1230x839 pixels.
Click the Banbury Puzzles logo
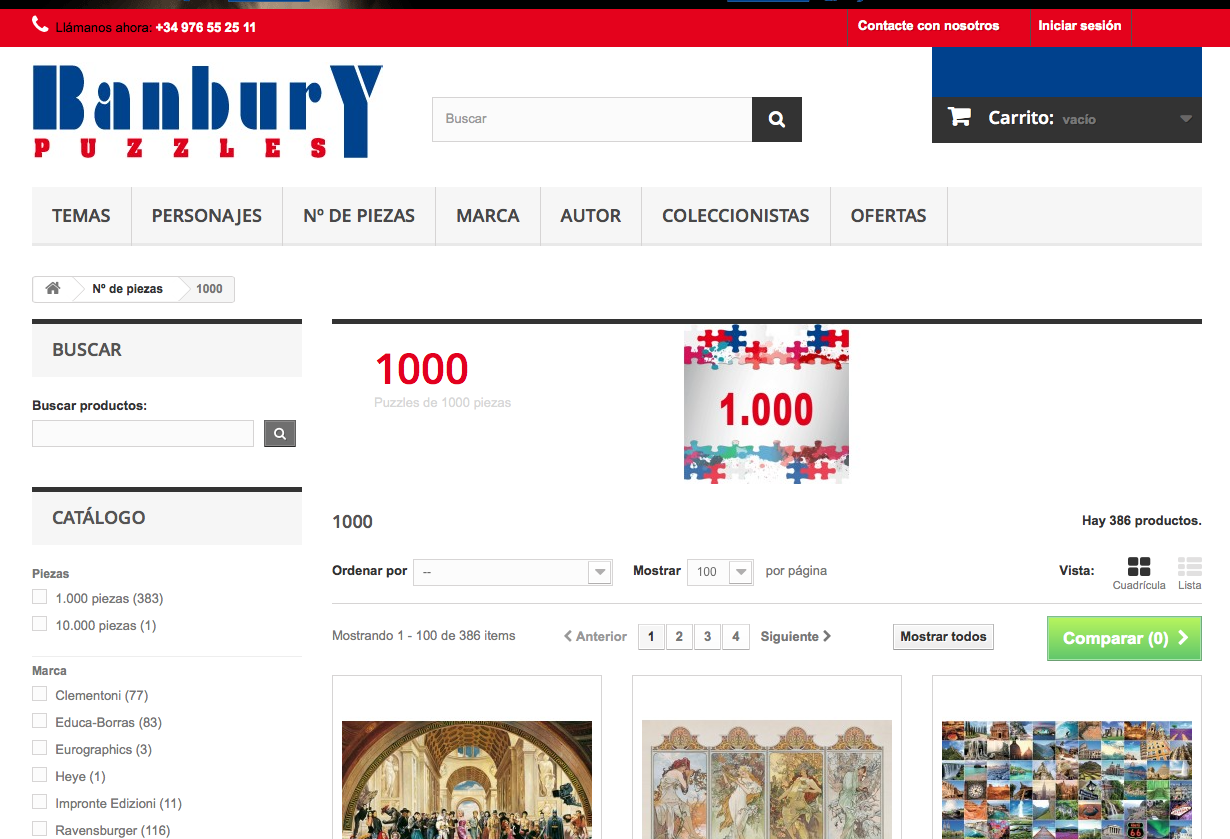click(208, 111)
